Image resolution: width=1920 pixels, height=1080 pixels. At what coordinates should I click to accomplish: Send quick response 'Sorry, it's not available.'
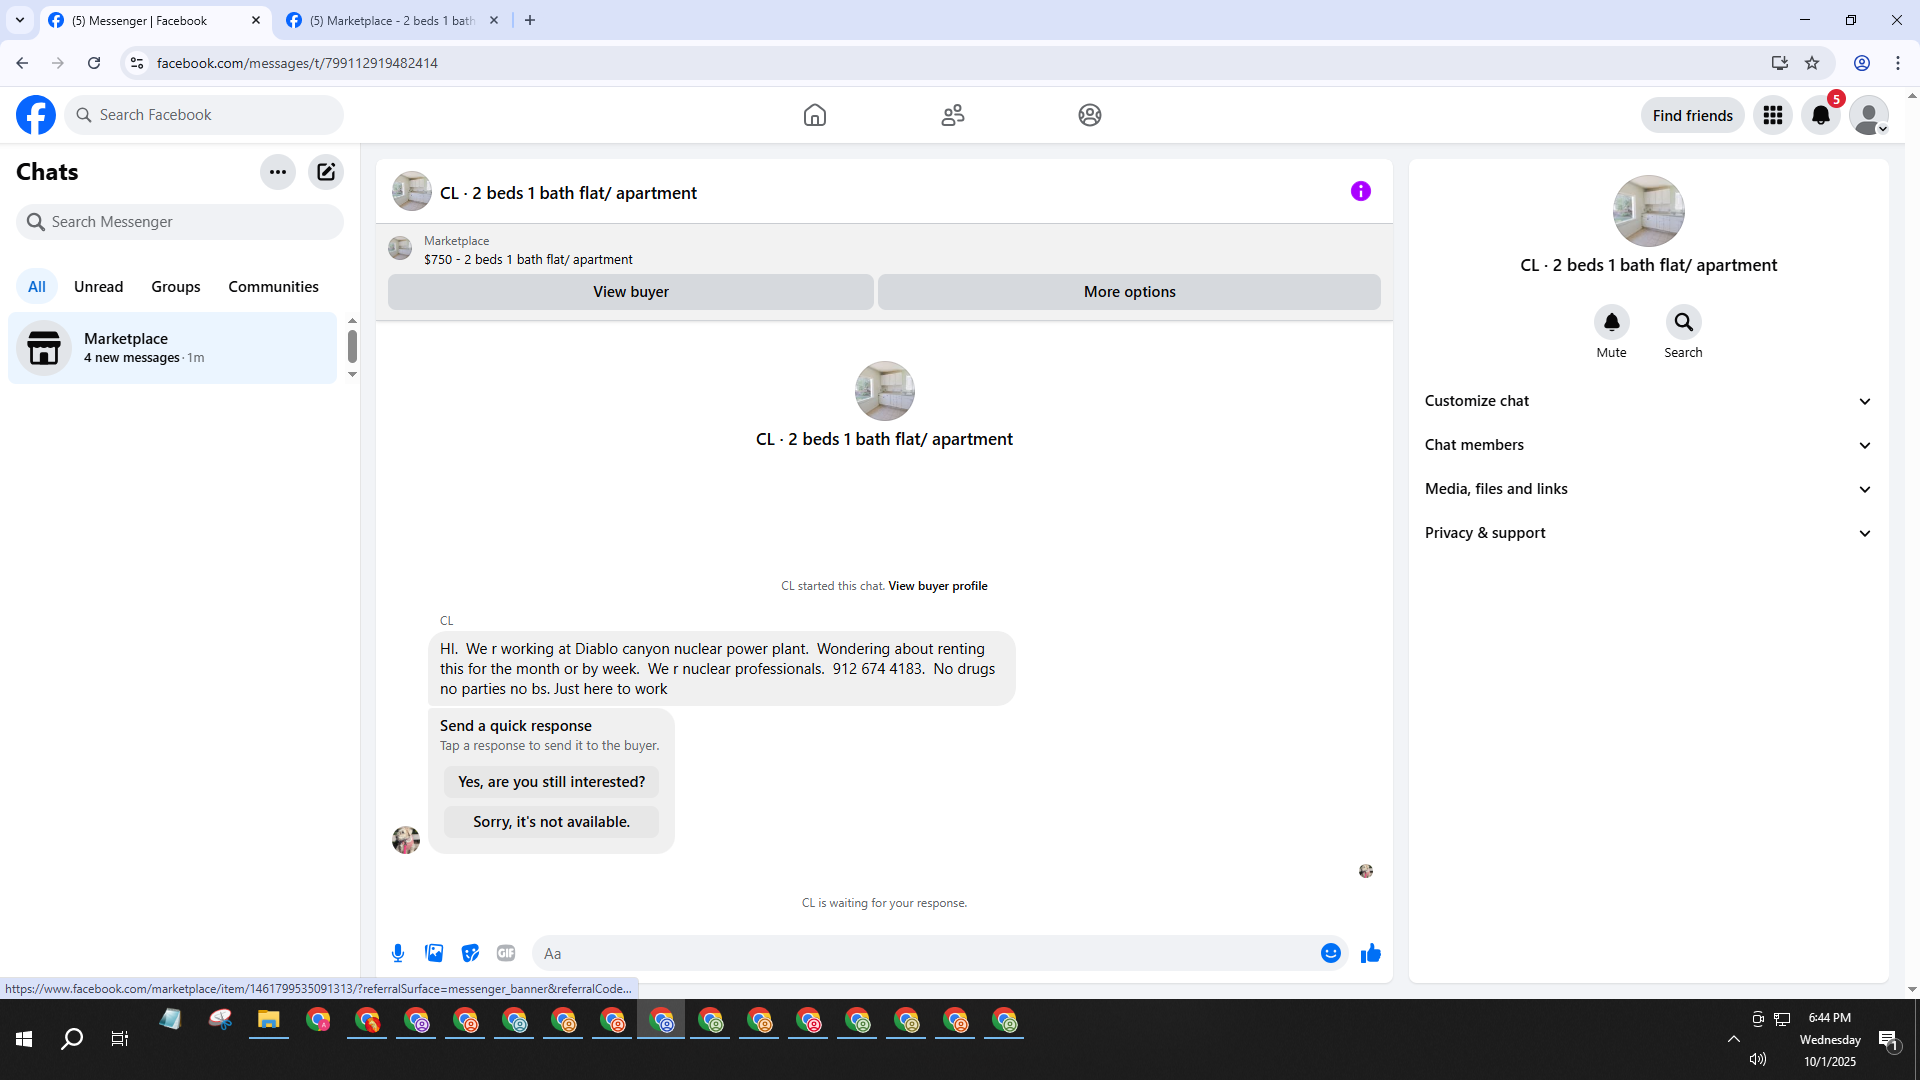click(x=552, y=822)
